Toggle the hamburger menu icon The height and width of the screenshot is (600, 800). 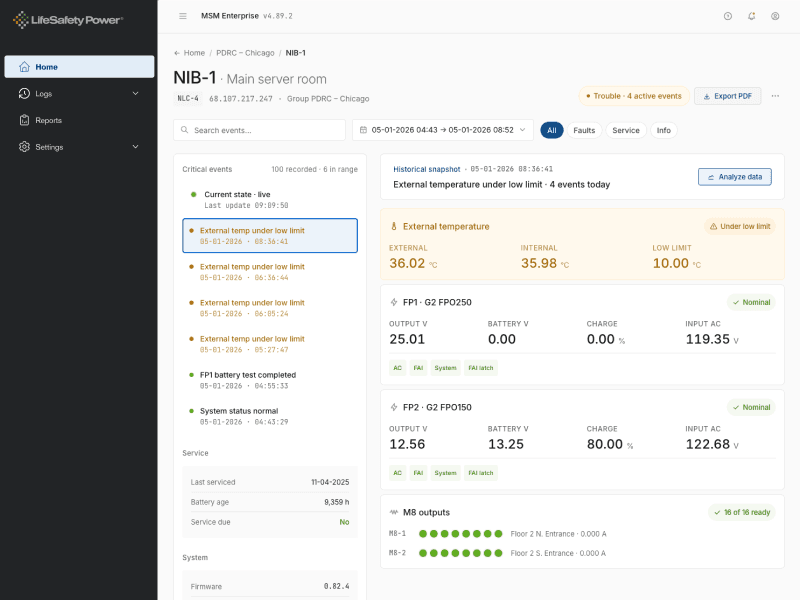click(x=183, y=16)
